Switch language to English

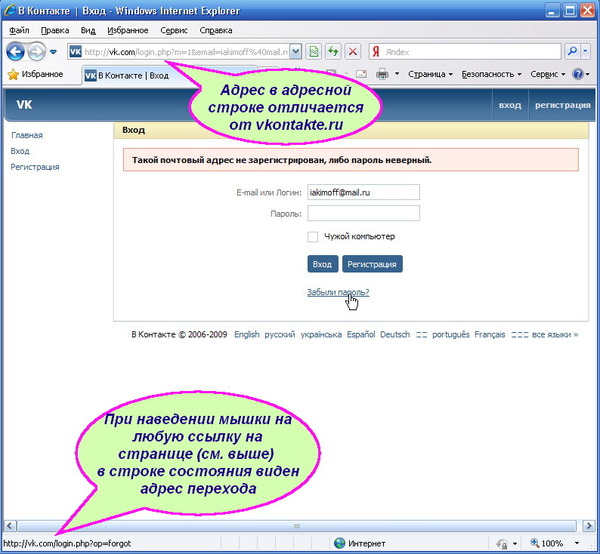tap(247, 334)
